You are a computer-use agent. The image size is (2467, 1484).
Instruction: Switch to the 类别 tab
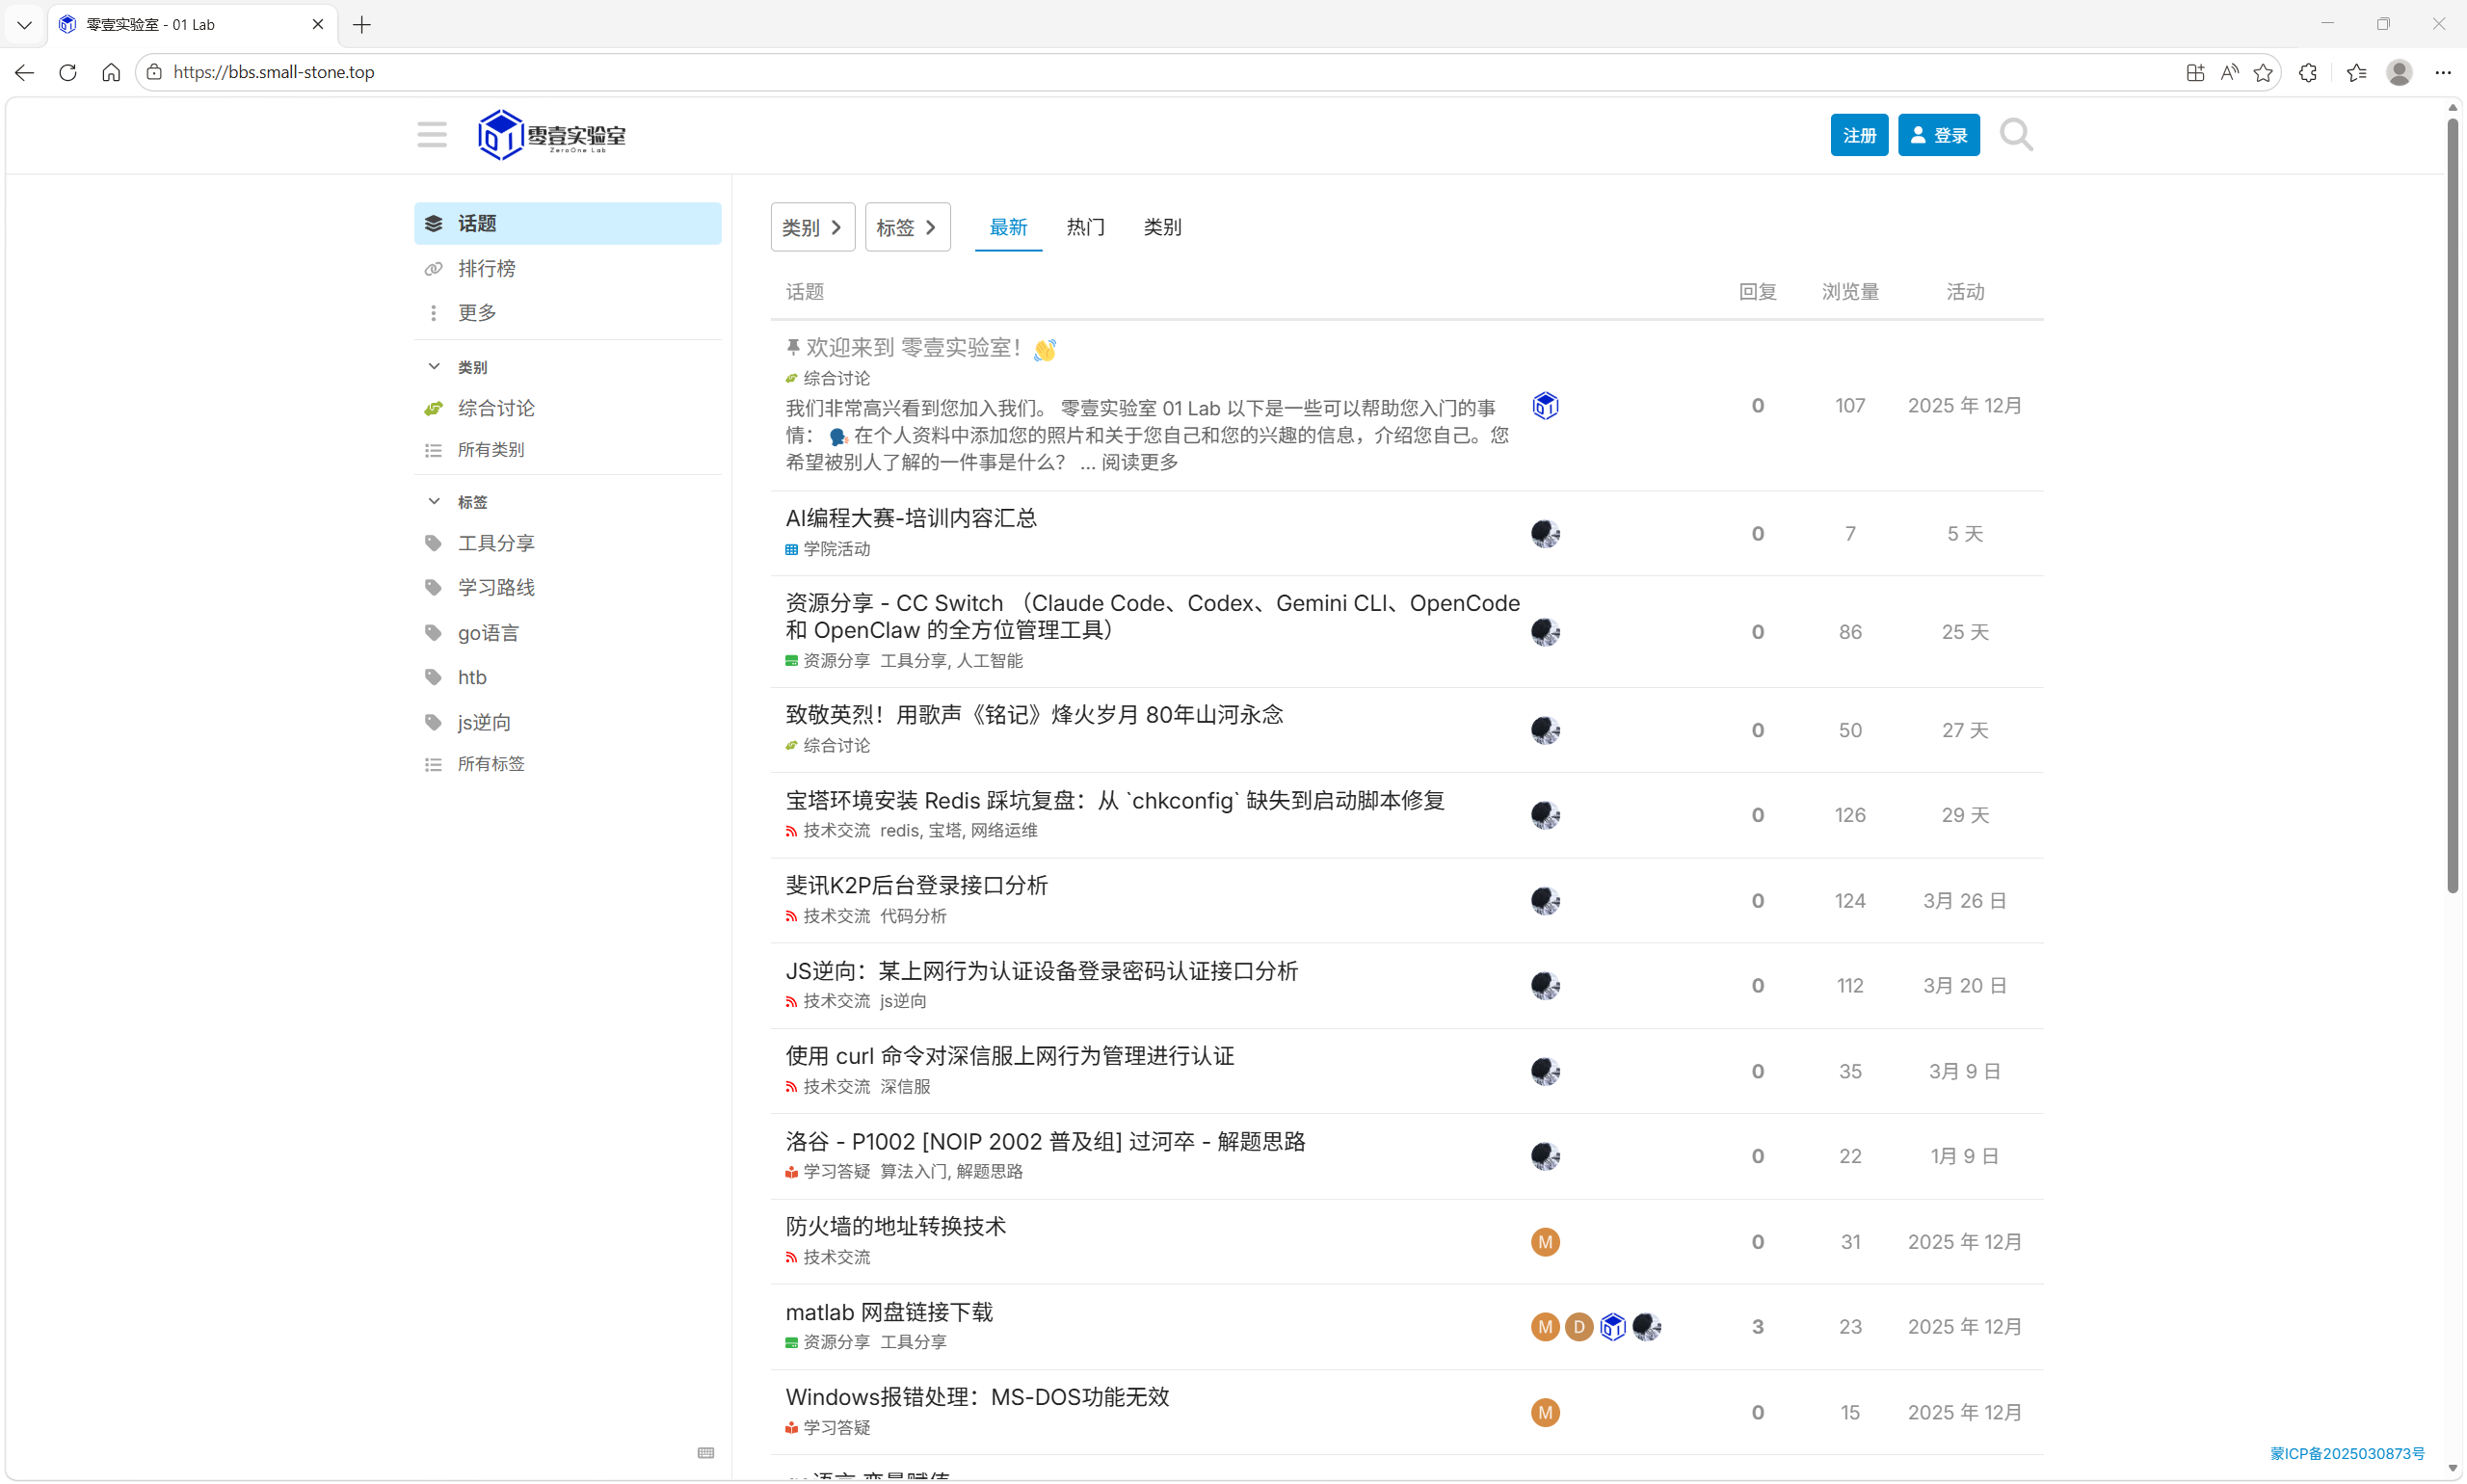click(x=1162, y=227)
